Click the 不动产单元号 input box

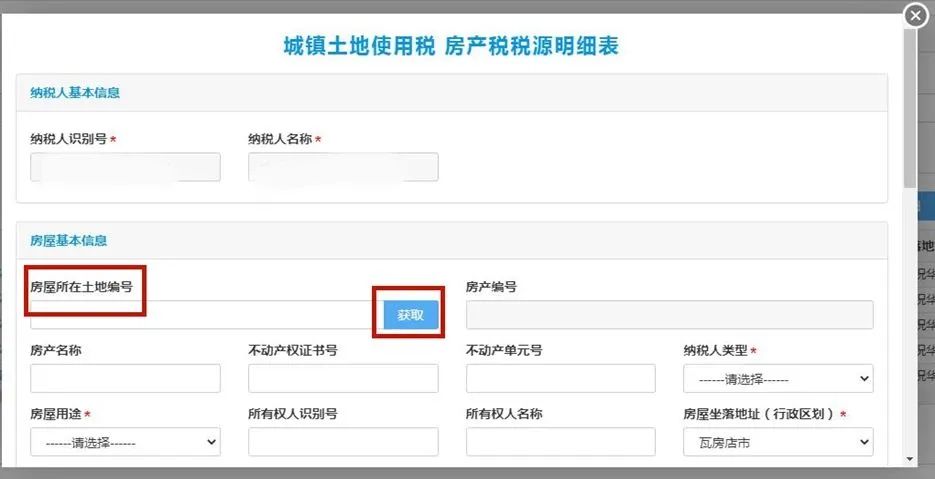coord(561,378)
